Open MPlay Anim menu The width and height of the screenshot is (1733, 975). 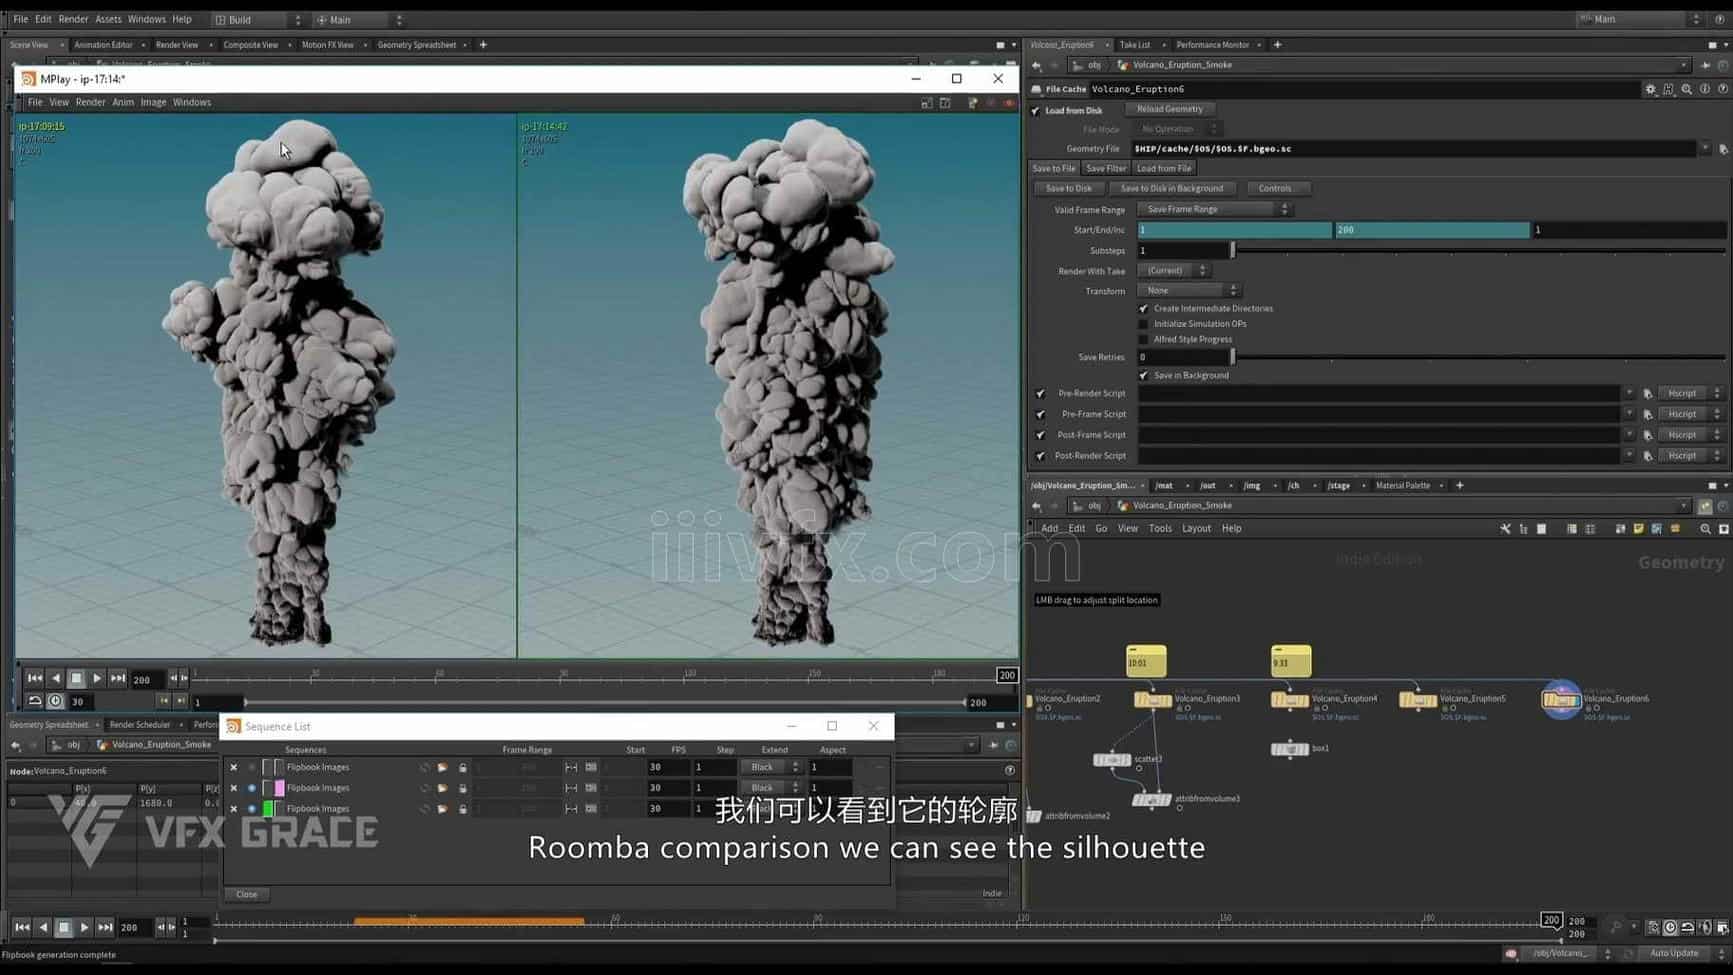point(123,102)
